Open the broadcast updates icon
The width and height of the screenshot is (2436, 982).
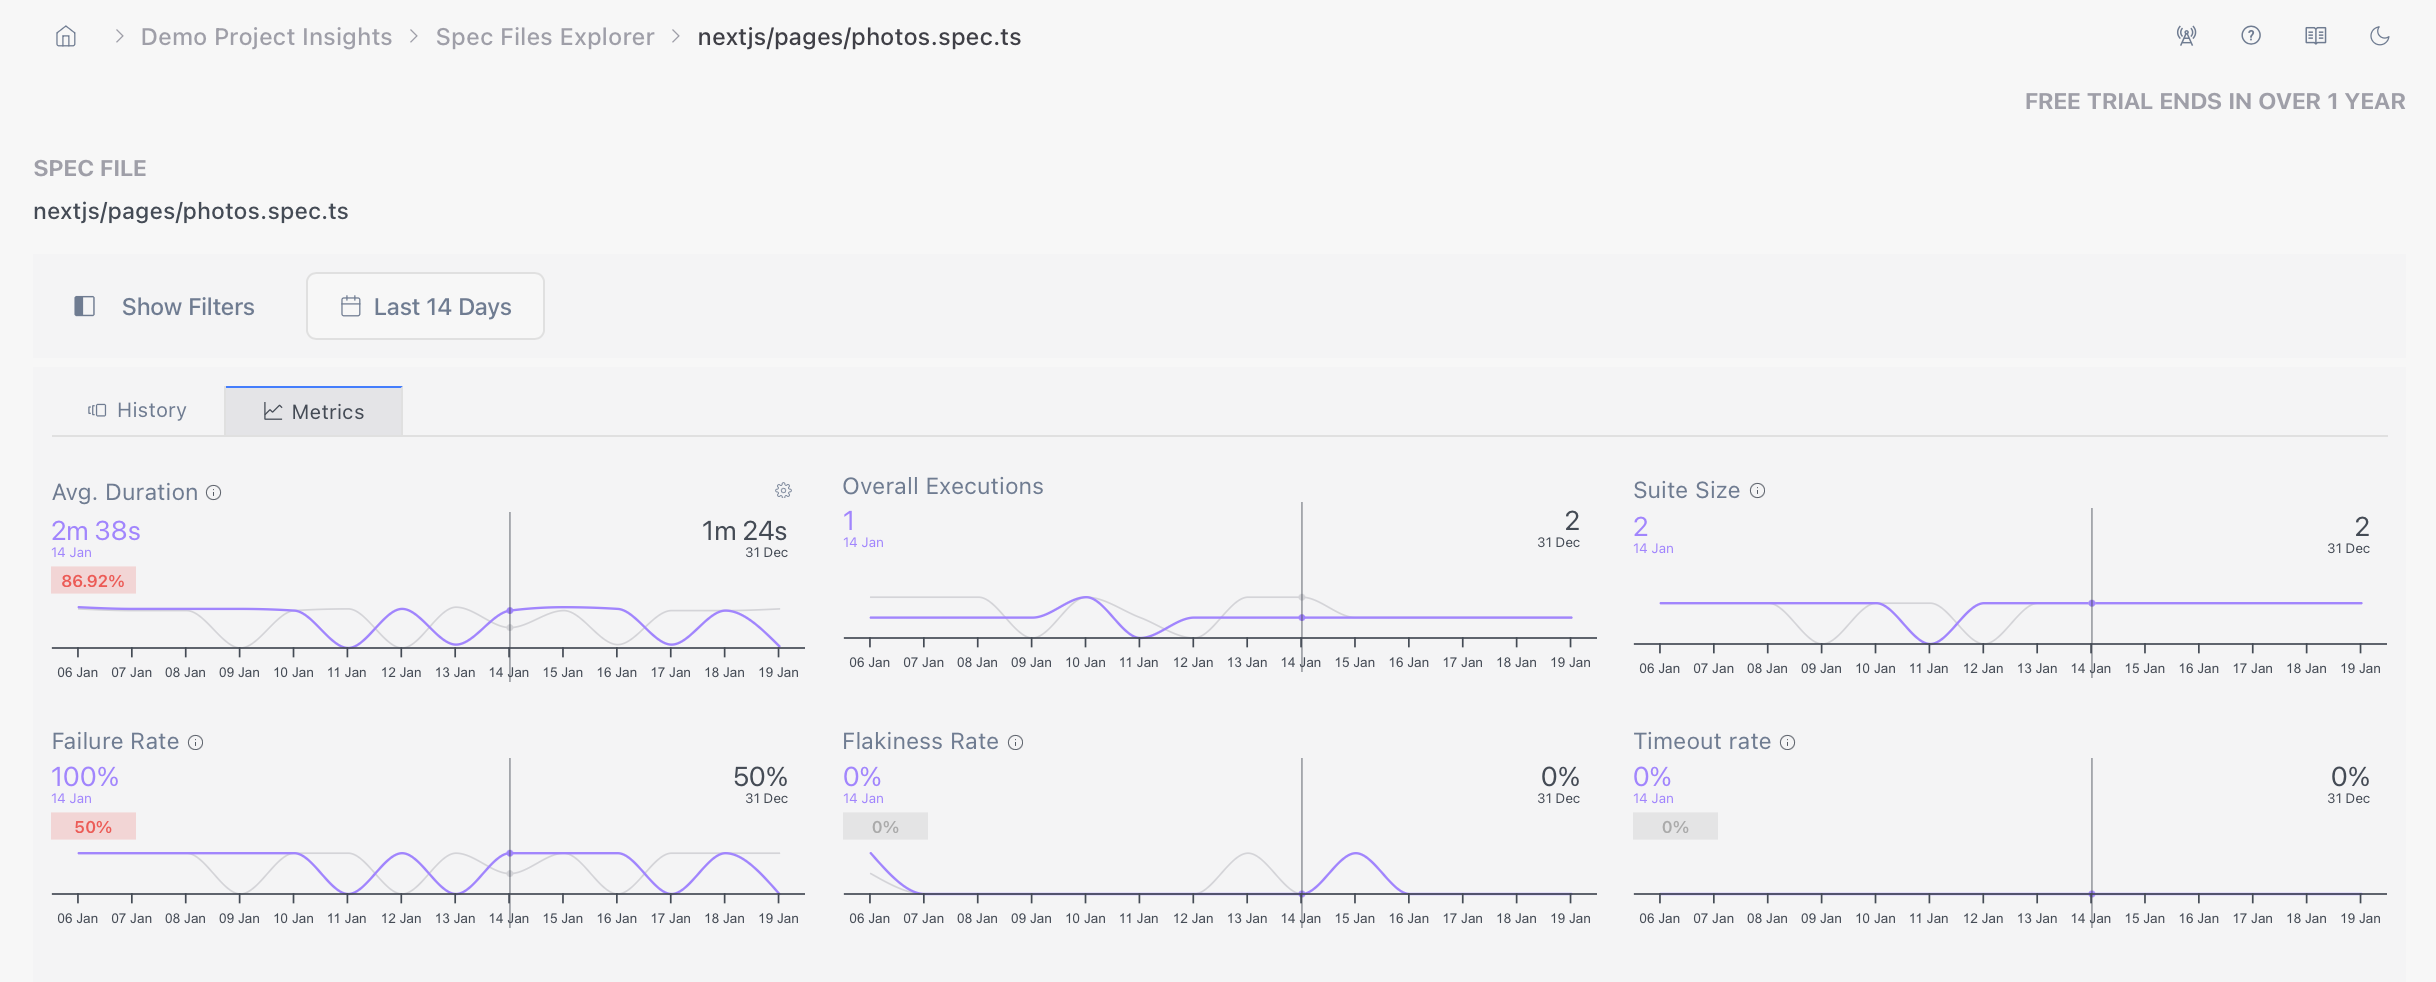click(x=2186, y=36)
